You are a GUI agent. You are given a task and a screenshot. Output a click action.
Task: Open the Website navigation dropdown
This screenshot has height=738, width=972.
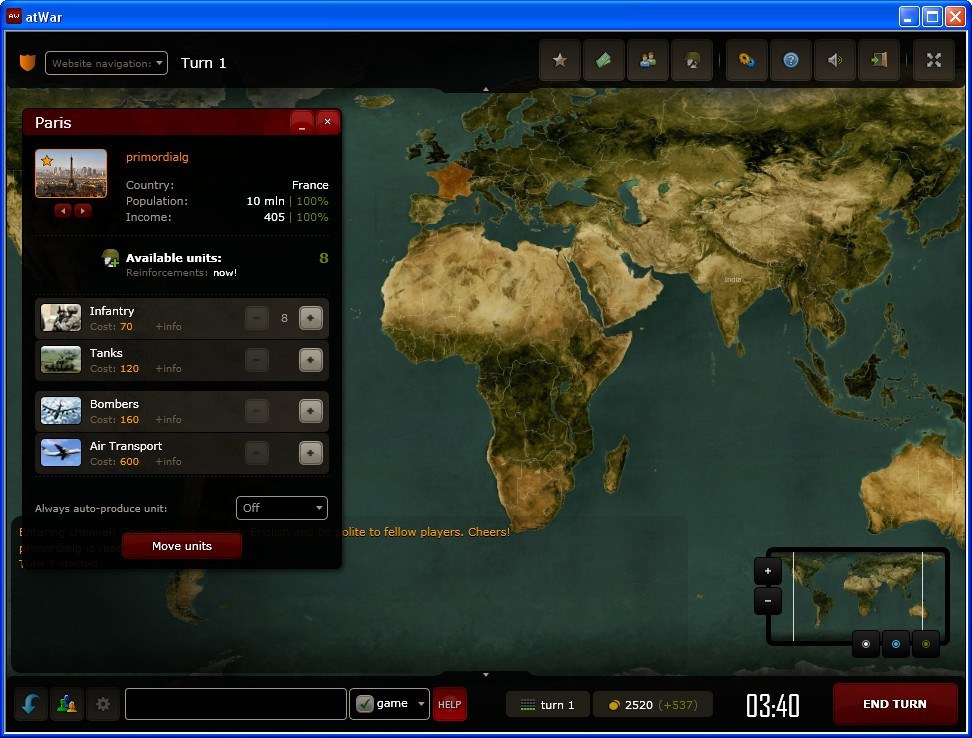tap(106, 63)
